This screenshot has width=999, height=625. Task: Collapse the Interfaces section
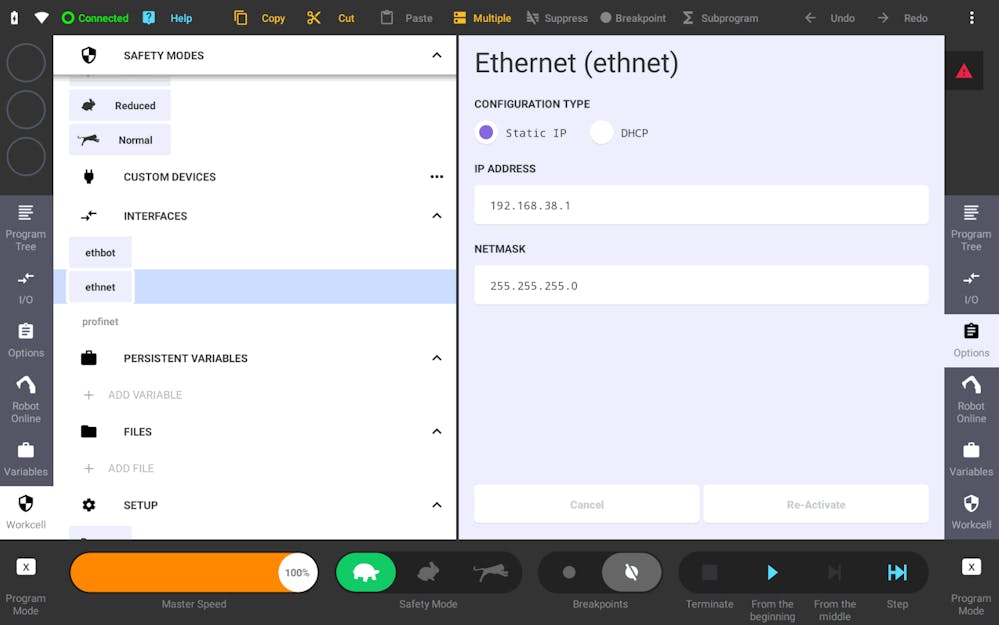[x=436, y=216]
